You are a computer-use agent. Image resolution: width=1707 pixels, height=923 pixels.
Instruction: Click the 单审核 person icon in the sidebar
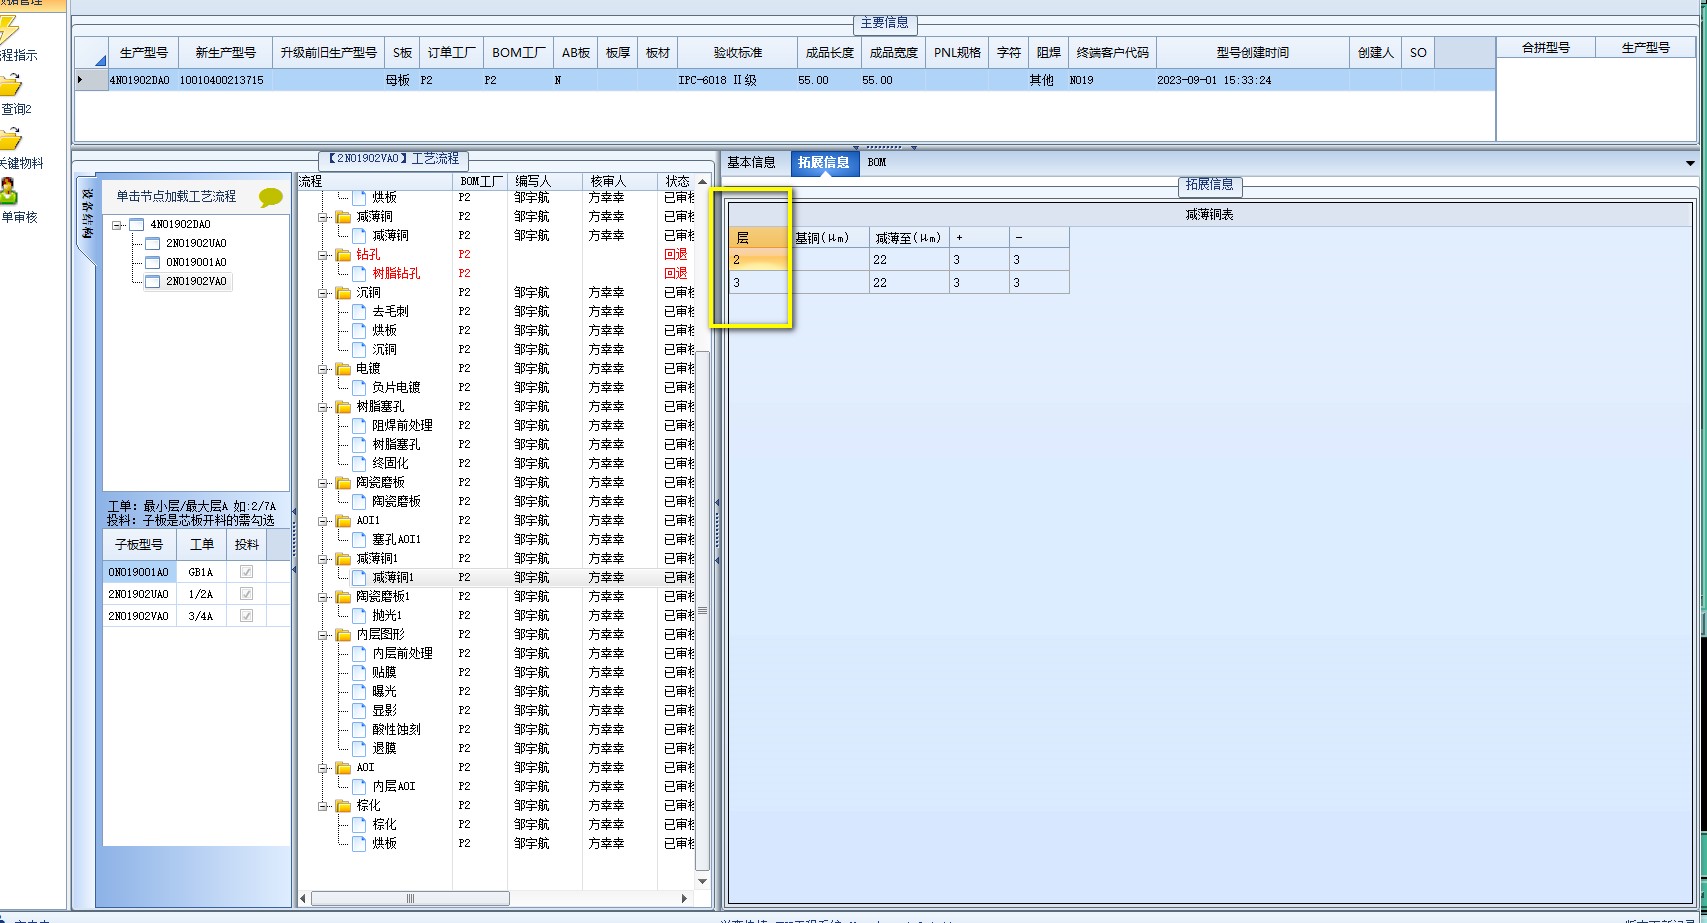(9, 192)
